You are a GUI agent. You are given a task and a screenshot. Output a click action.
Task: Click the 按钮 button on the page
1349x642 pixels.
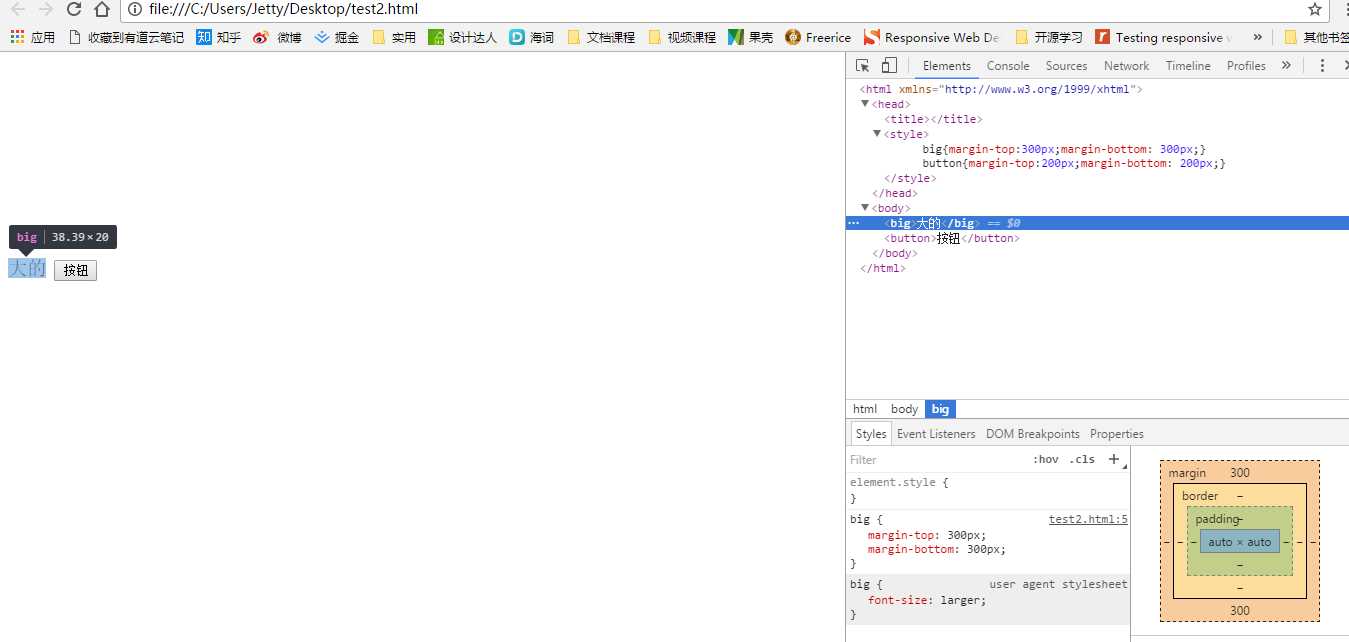(x=75, y=270)
